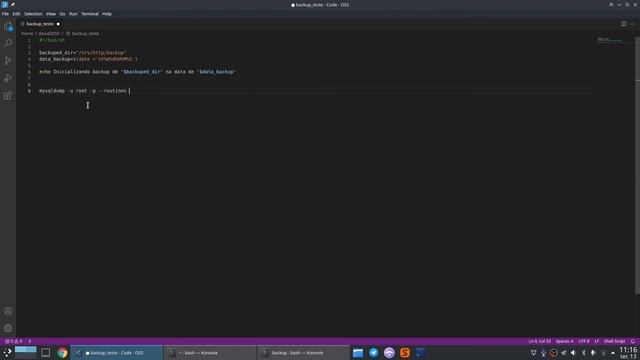
Task: Click the unsaved dot on backup_teste tab
Action: [x=58, y=24]
